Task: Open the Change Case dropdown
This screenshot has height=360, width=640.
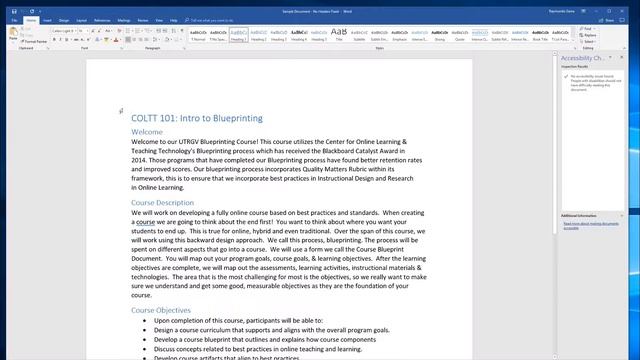Action: click(108, 31)
